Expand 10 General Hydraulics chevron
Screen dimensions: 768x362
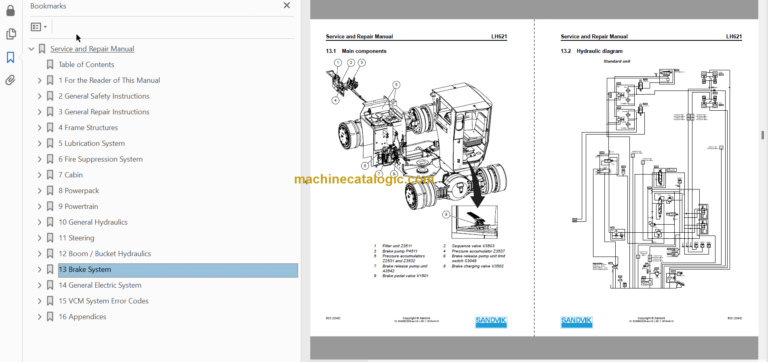coord(40,222)
